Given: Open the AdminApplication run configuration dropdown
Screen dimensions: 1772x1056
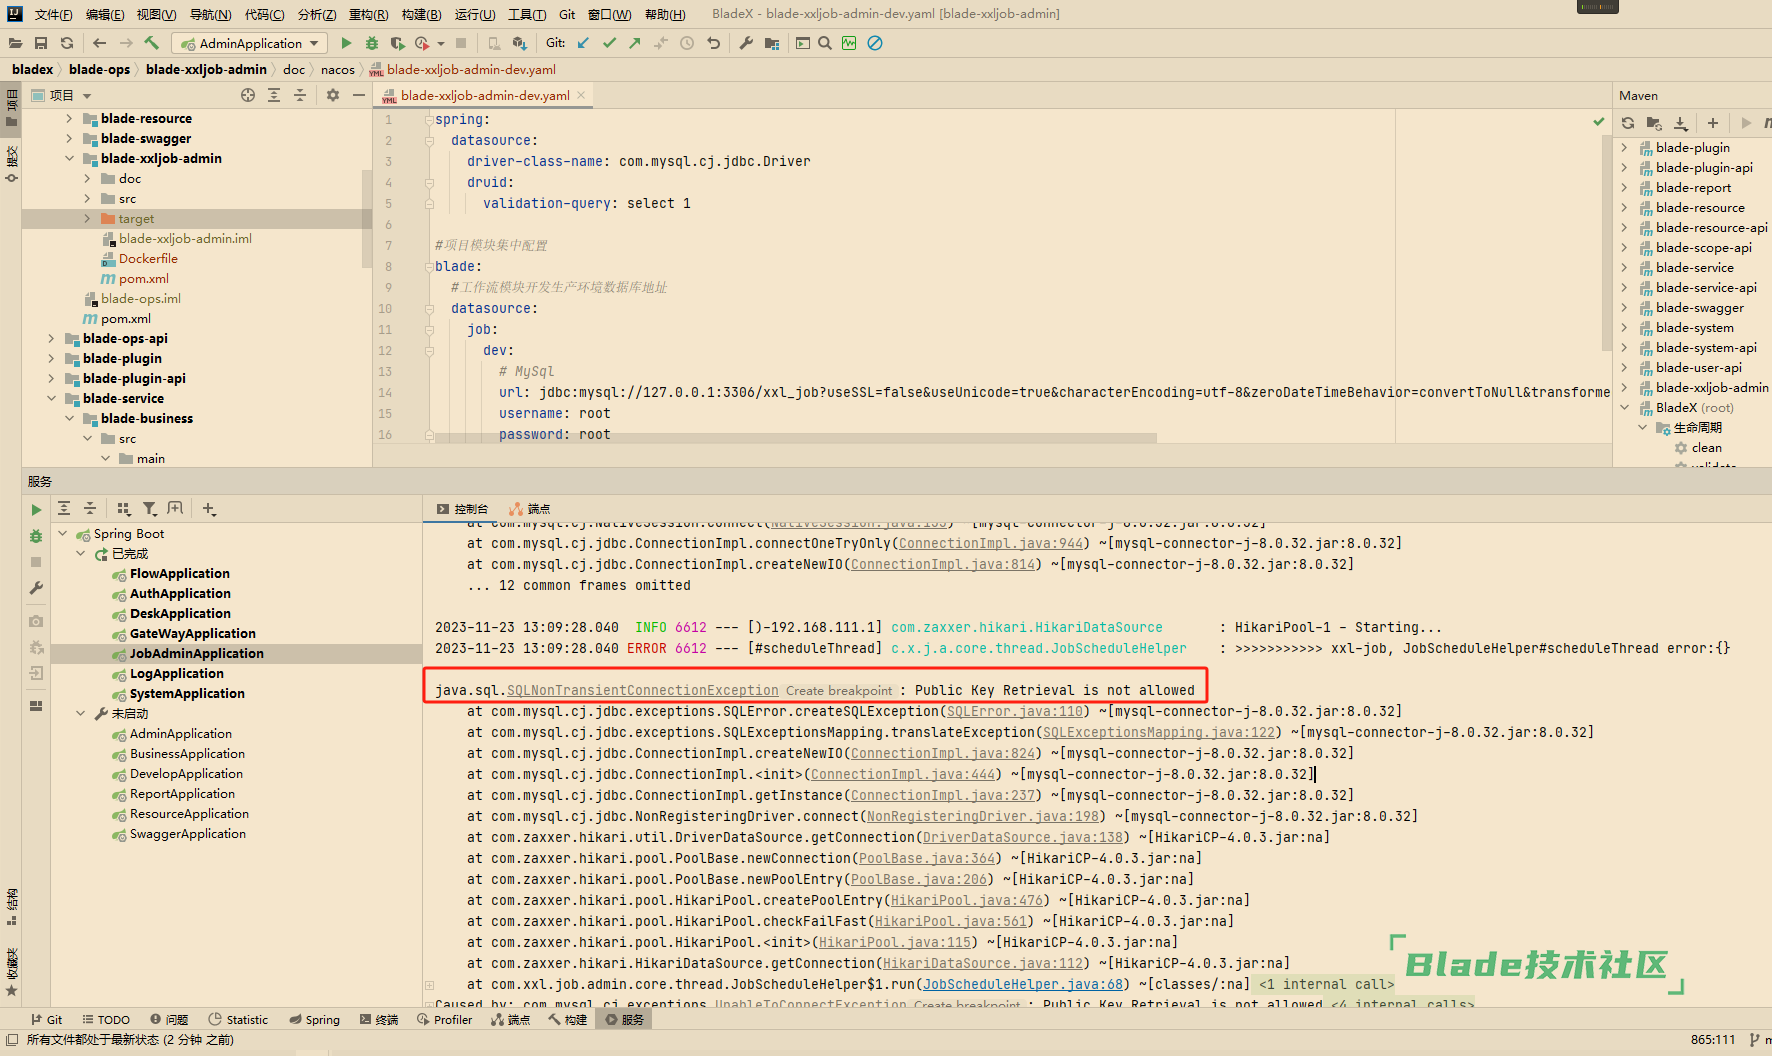Looking at the screenshot, I should [250, 43].
